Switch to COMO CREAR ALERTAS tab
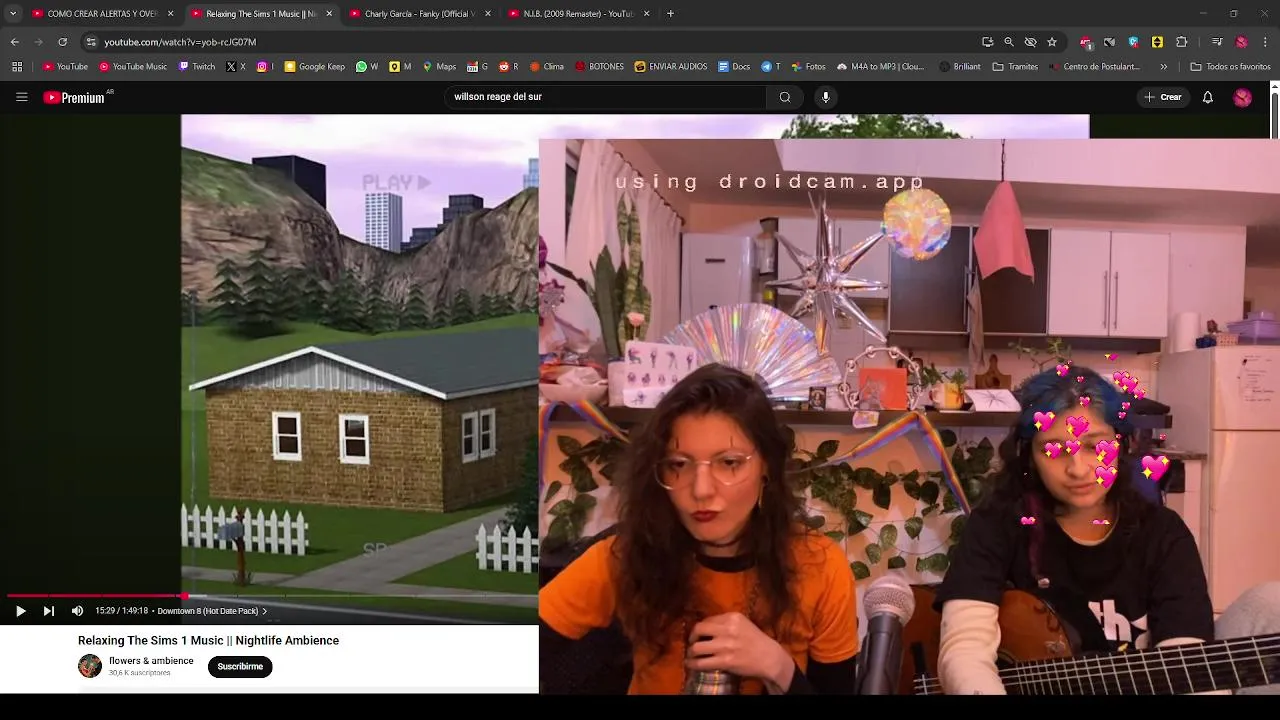The image size is (1280, 720). (x=101, y=14)
